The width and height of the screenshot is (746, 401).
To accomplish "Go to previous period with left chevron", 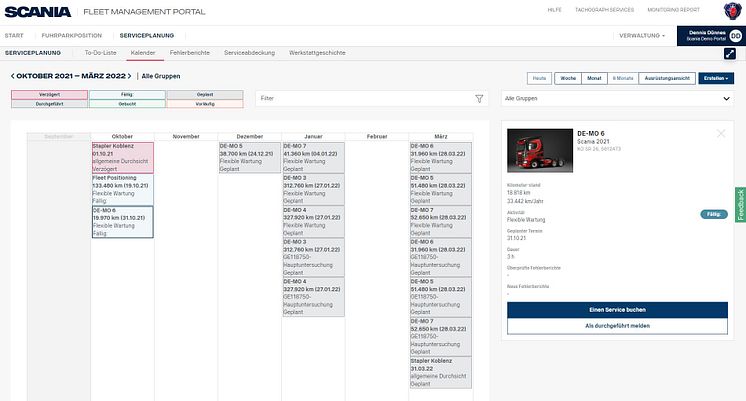I will [11, 76].
